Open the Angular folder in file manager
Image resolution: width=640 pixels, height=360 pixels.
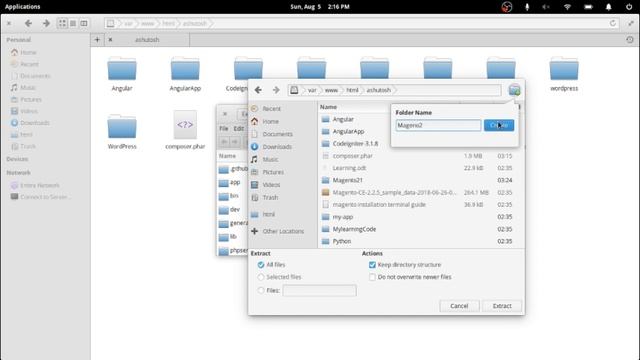click(x=122, y=69)
